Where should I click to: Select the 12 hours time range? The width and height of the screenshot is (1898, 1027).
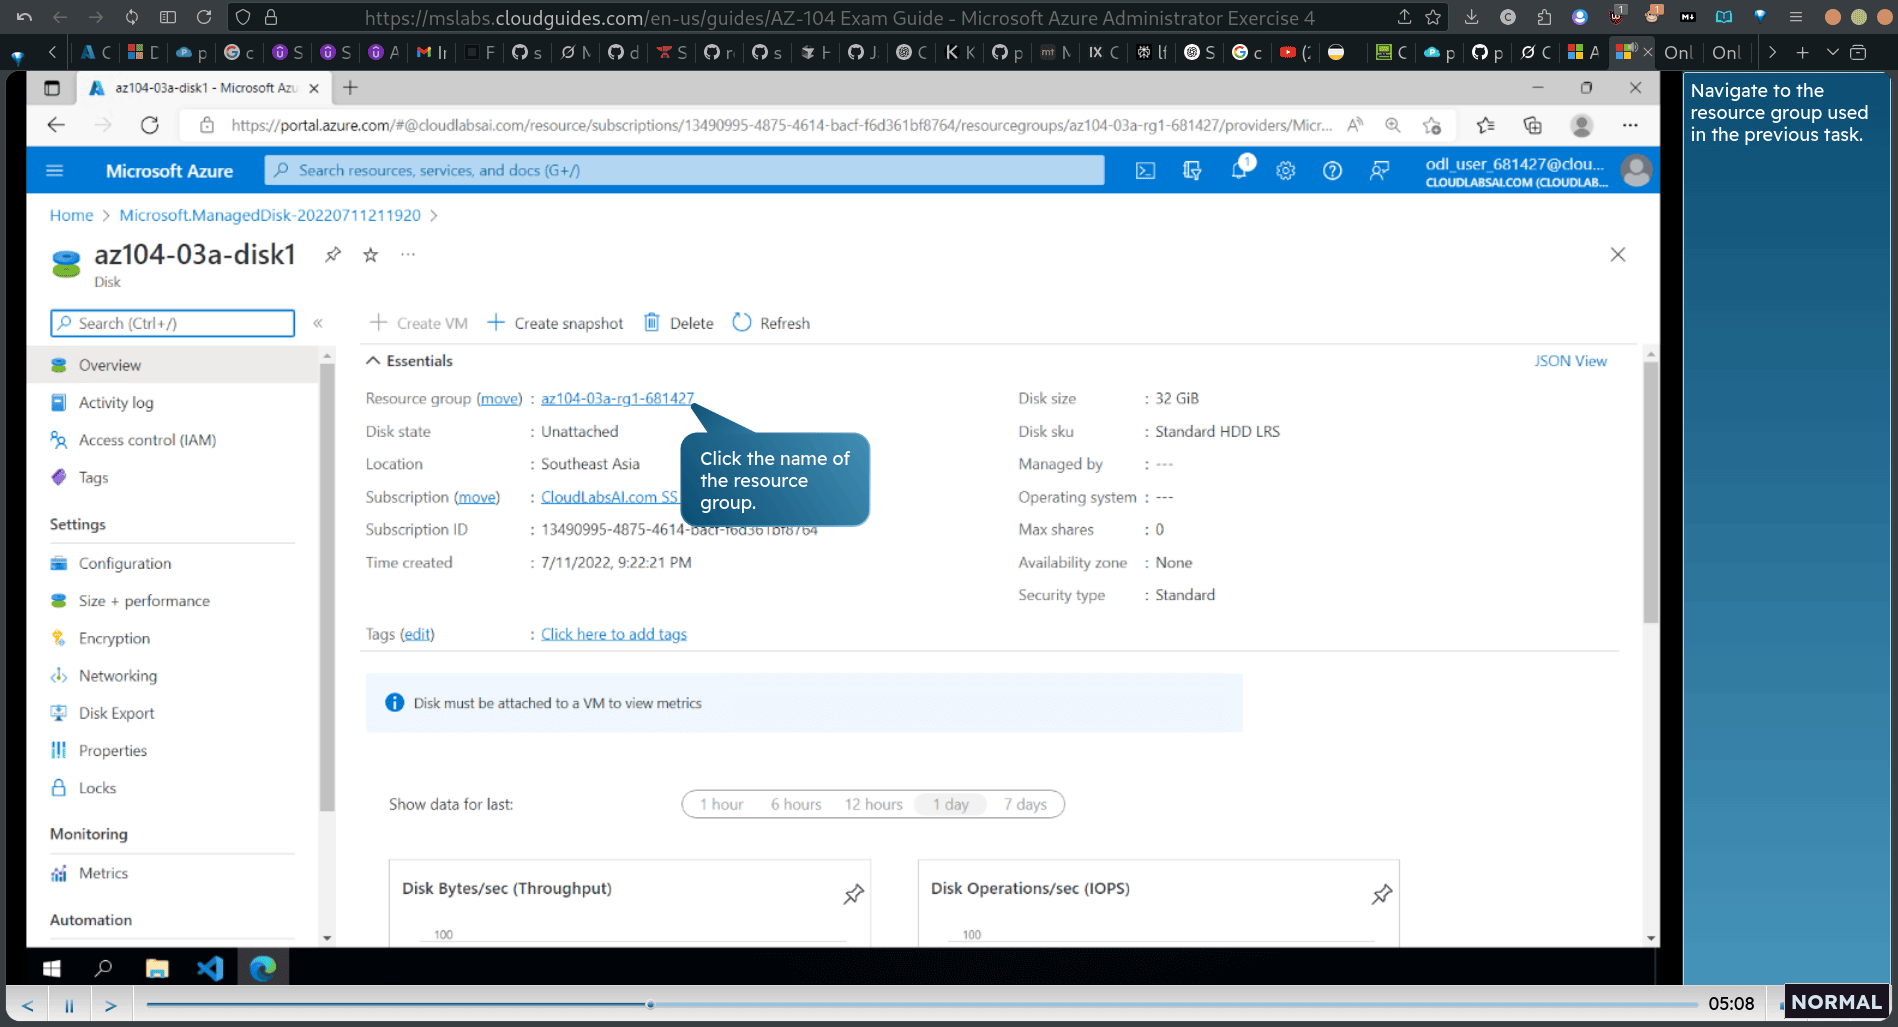[873, 804]
